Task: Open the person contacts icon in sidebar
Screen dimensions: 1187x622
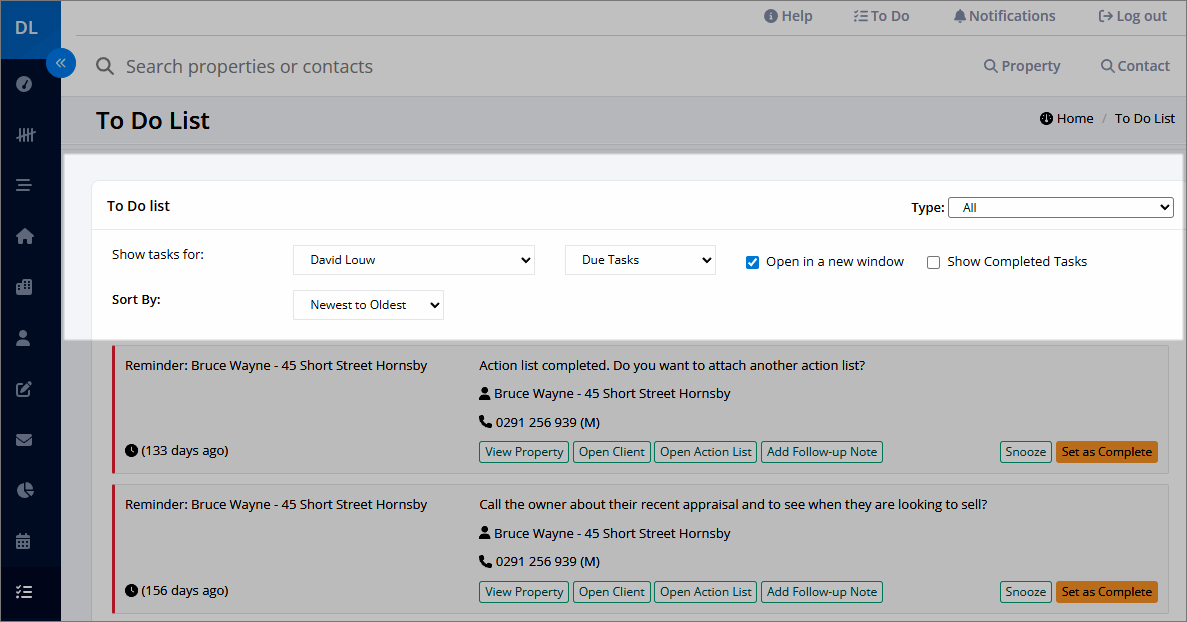Action: click(23, 337)
